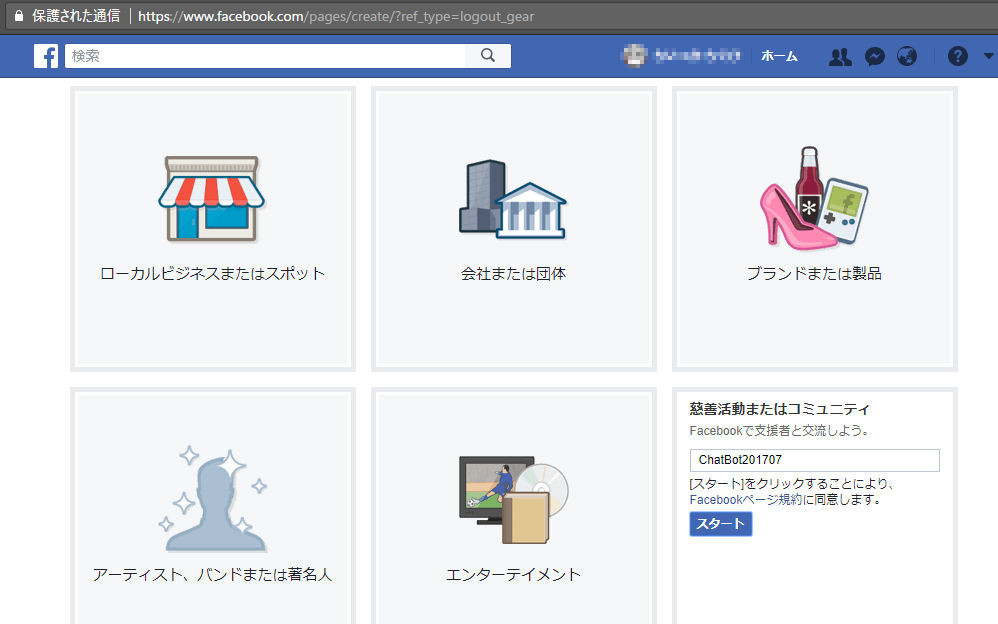Open the Facebookページ規約 link
998x624 pixels.
(745, 500)
